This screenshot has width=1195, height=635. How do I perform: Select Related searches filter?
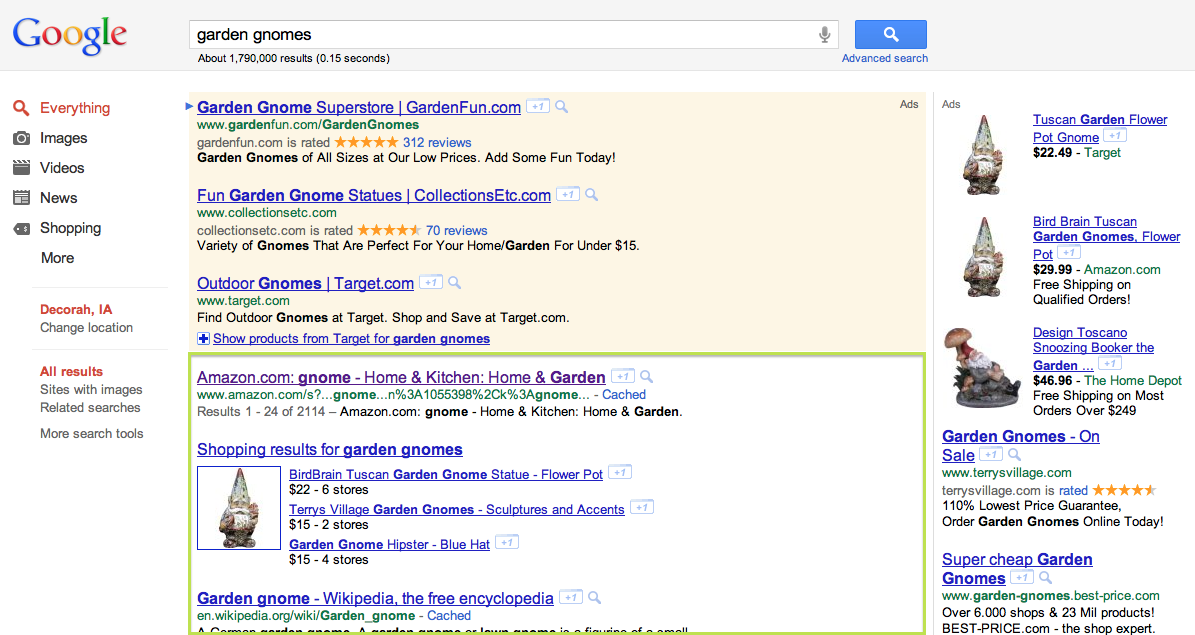[90, 408]
